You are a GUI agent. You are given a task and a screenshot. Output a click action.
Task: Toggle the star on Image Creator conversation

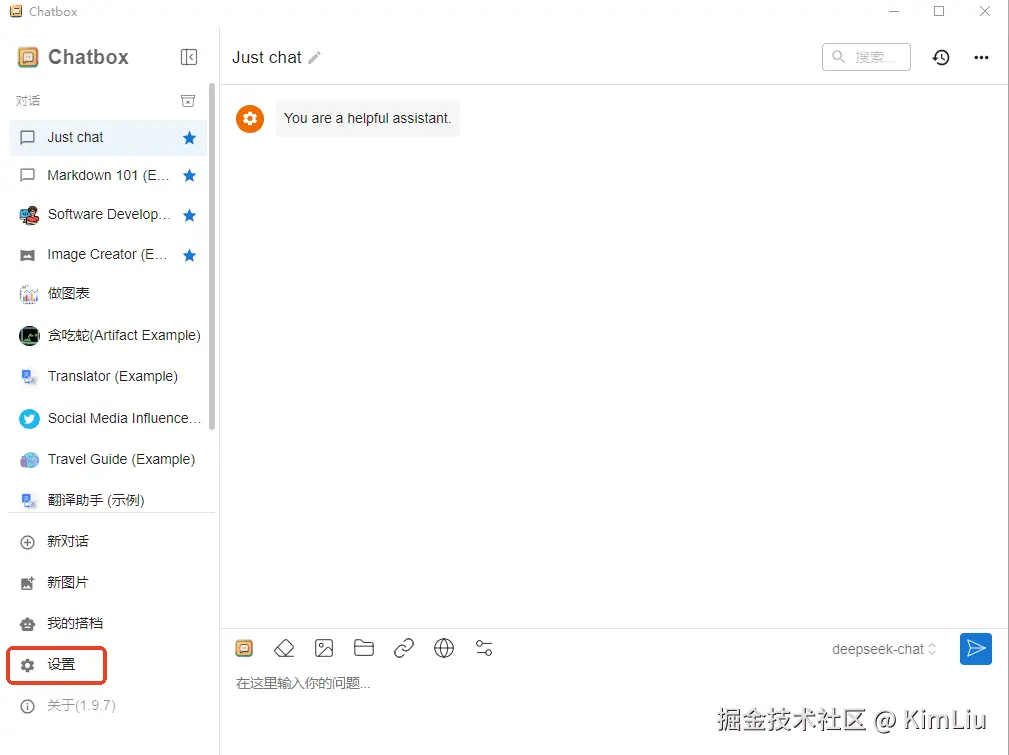pos(189,255)
